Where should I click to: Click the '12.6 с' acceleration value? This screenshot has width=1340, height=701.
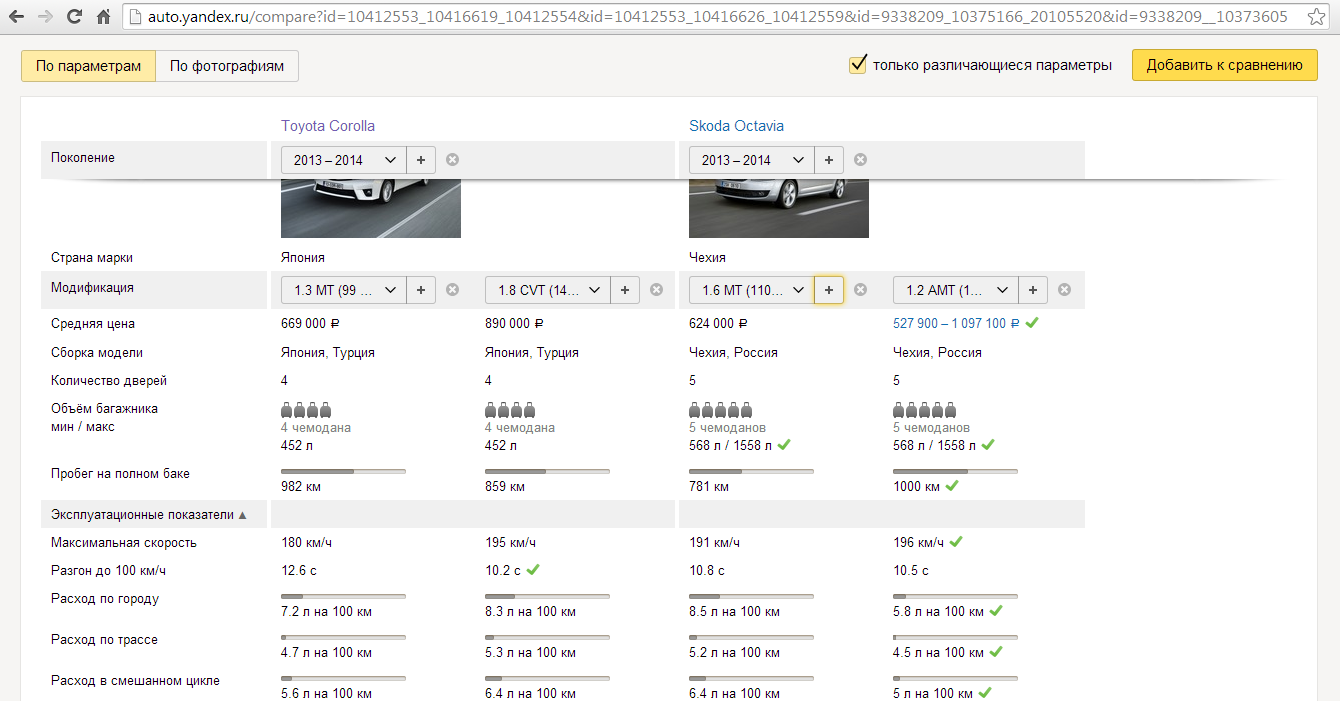(298, 571)
